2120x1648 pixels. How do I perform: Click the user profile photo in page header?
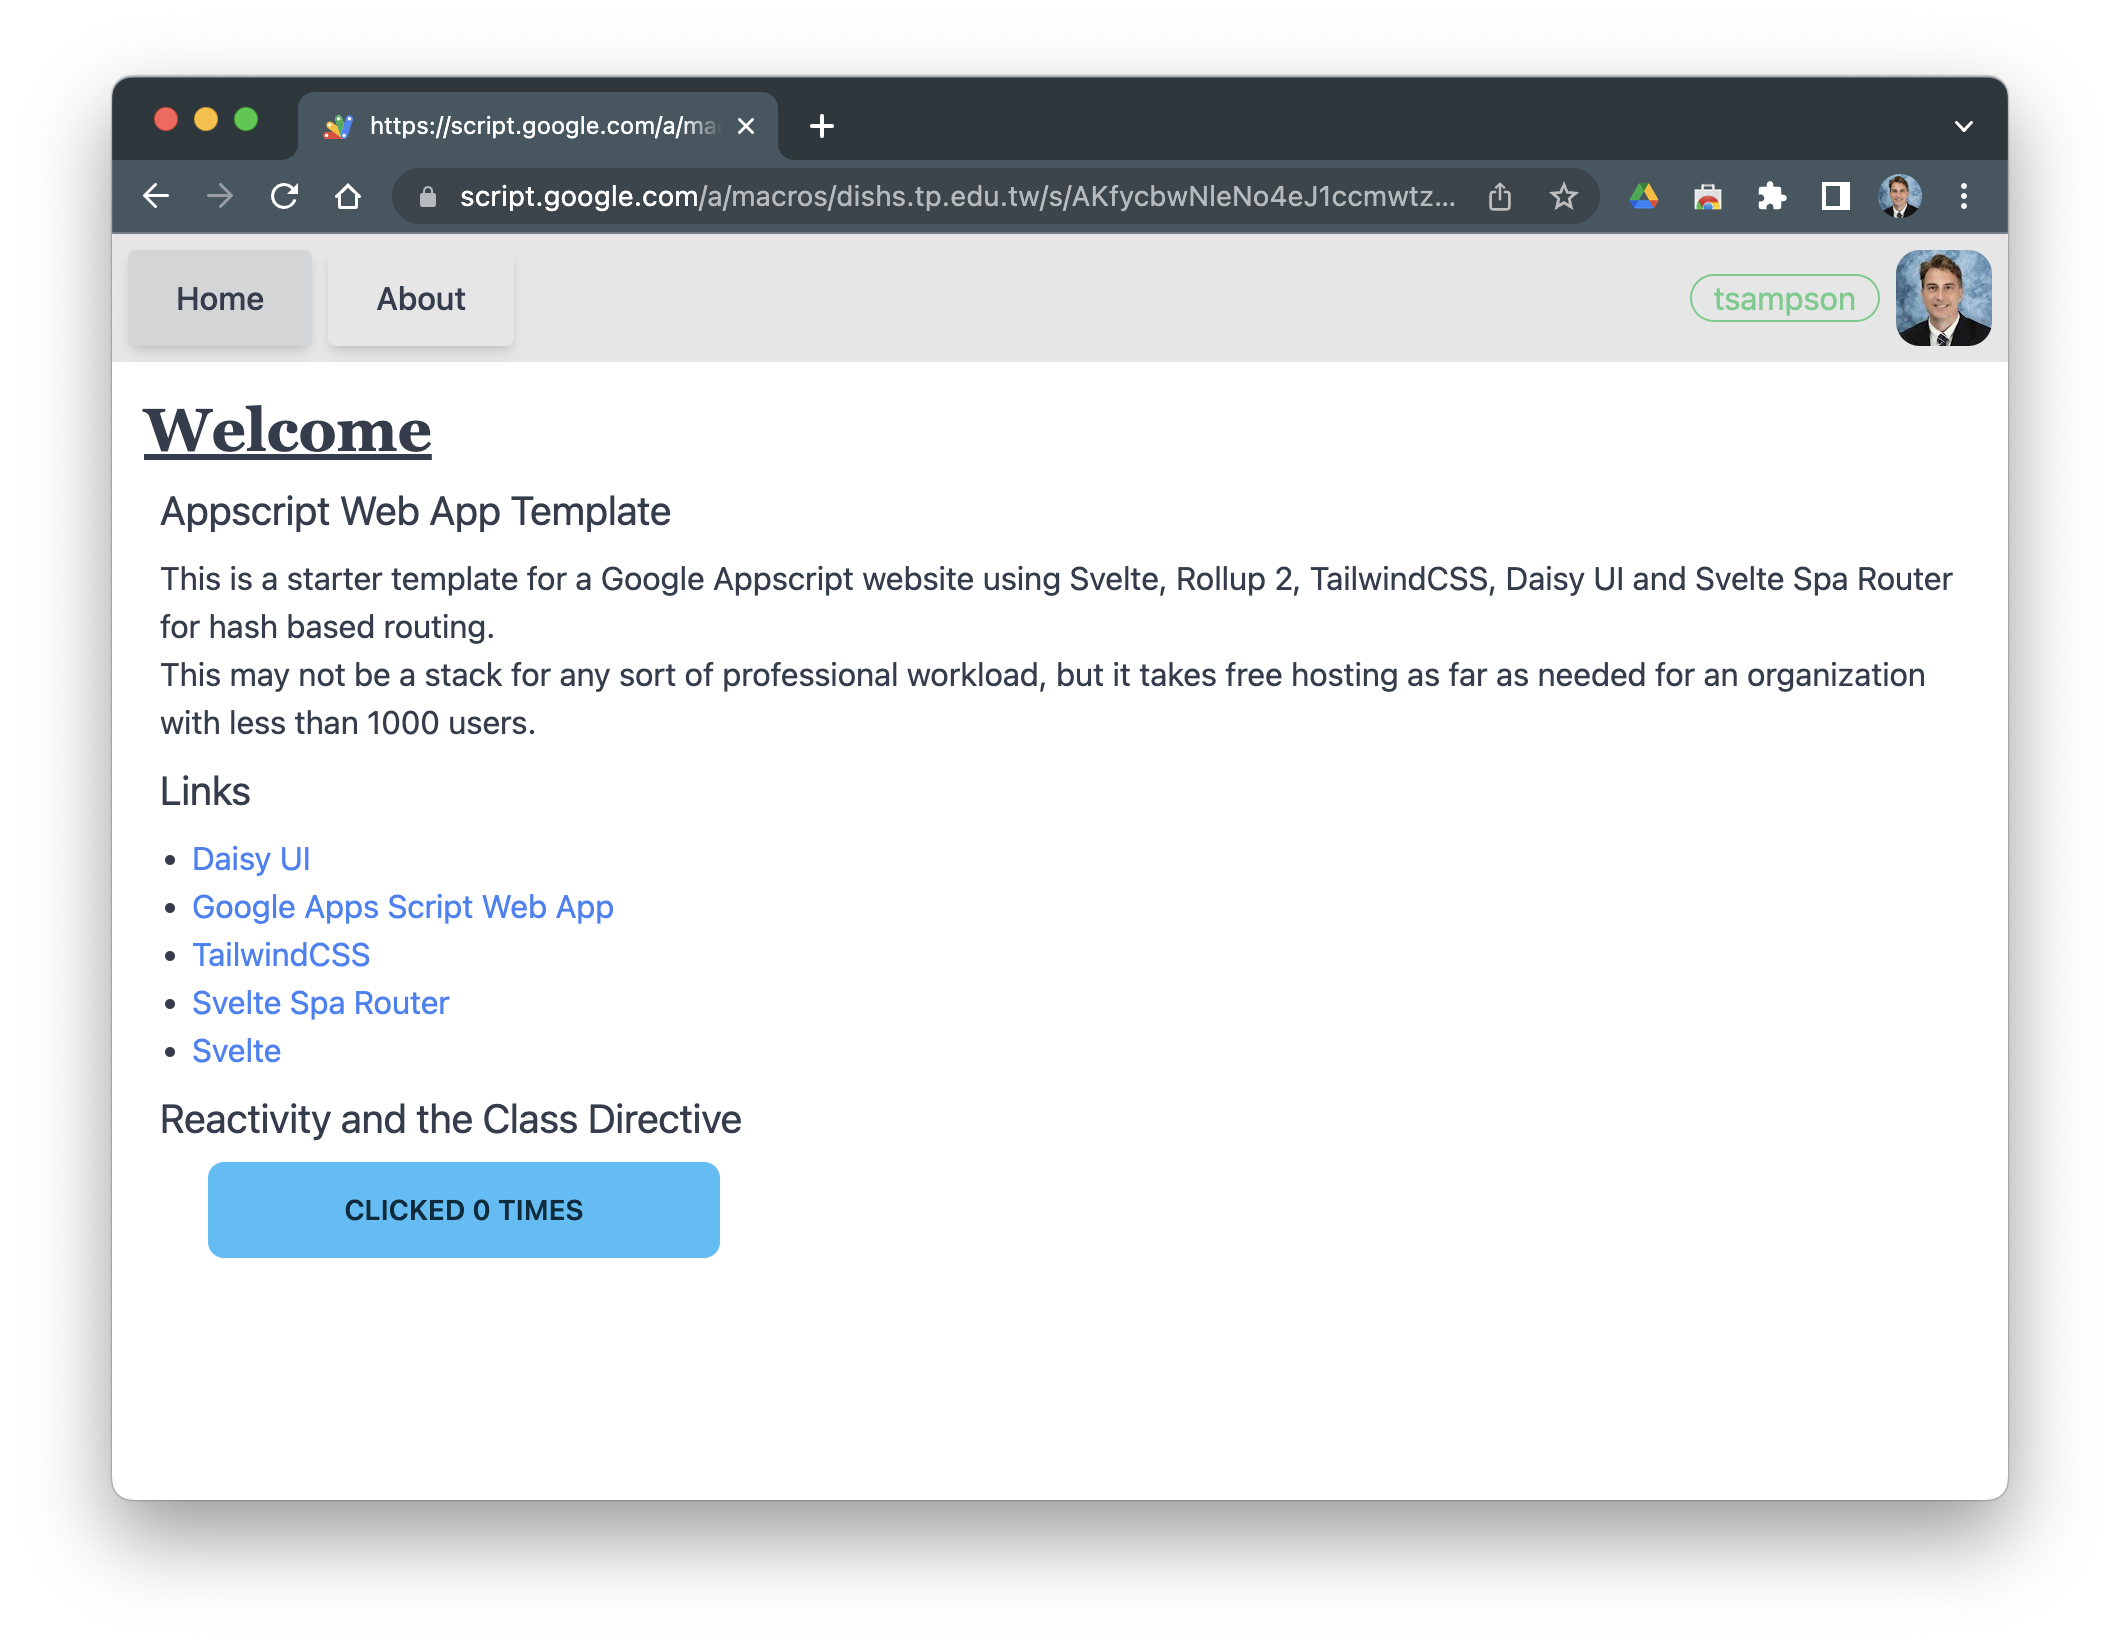click(1942, 298)
